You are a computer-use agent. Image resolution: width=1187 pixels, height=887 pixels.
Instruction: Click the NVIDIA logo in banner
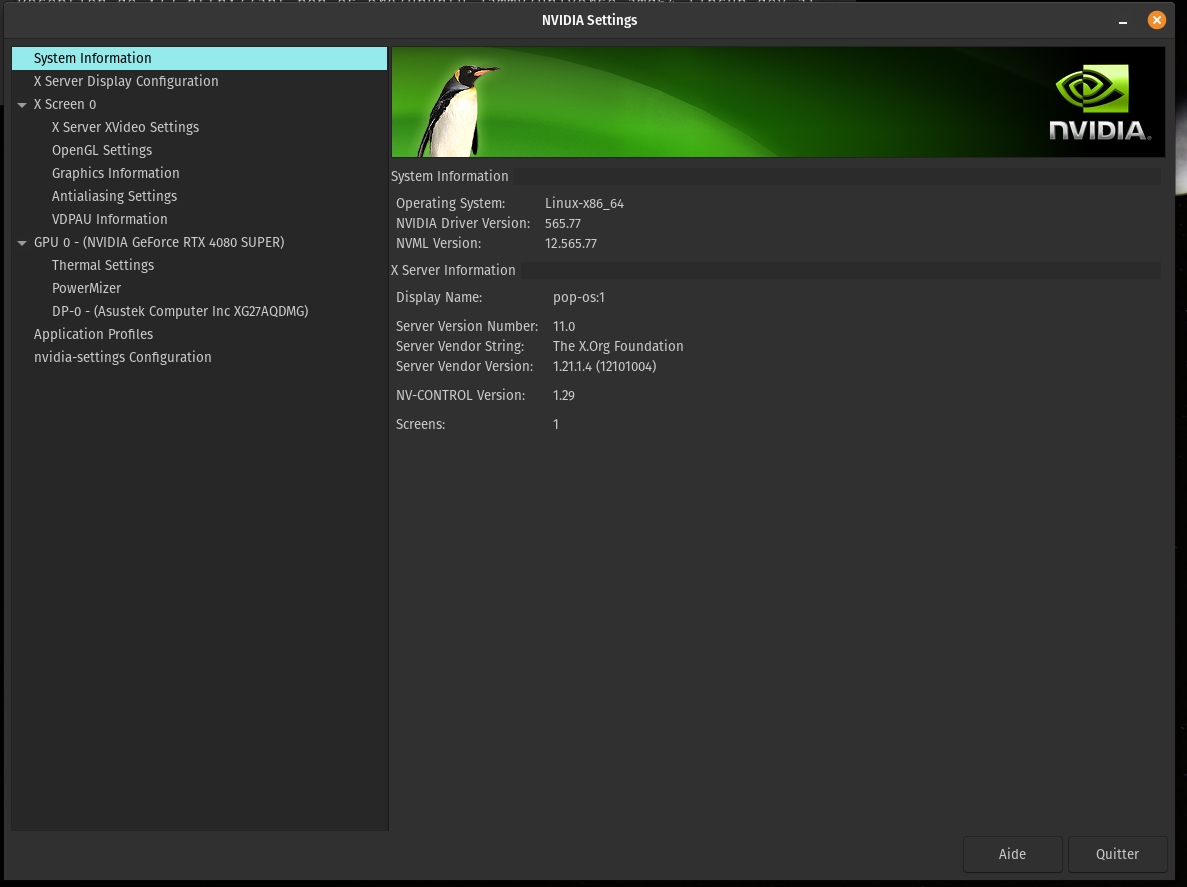[x=1099, y=103]
